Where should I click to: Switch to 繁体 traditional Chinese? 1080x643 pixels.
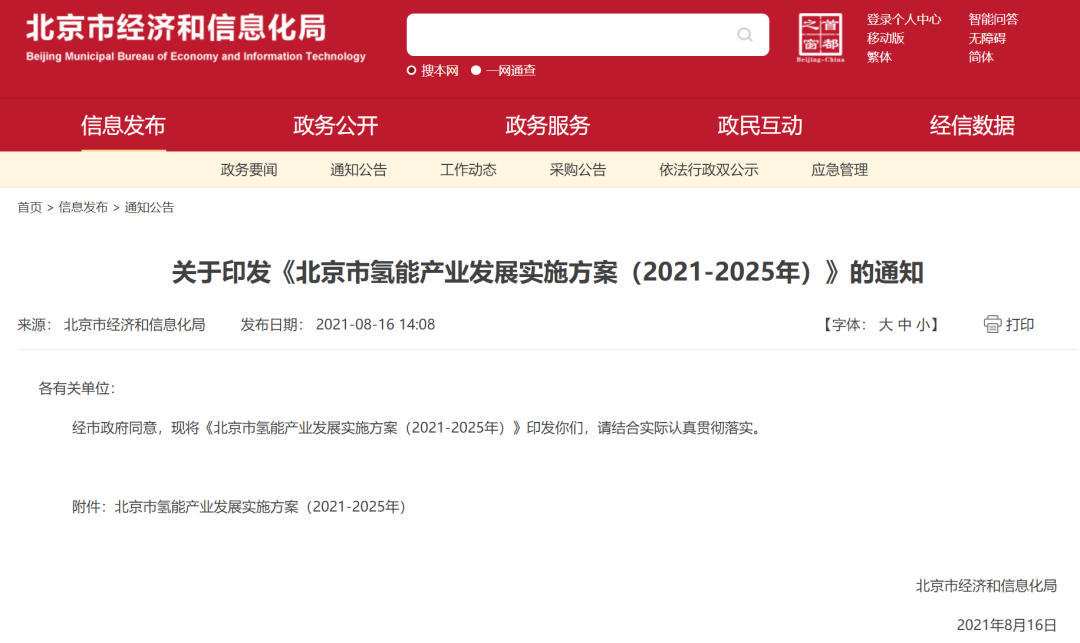(x=879, y=57)
